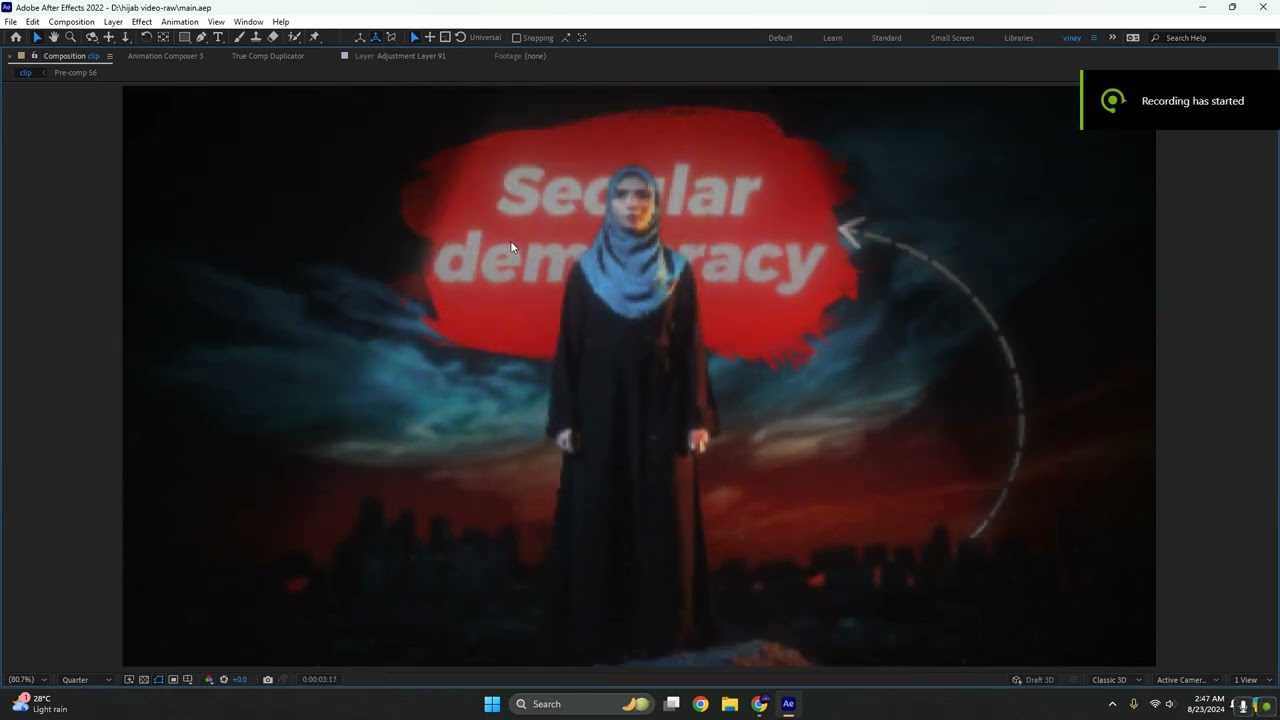The height and width of the screenshot is (720, 1280).
Task: Adjust the exposure +0.0 value
Action: 240,680
